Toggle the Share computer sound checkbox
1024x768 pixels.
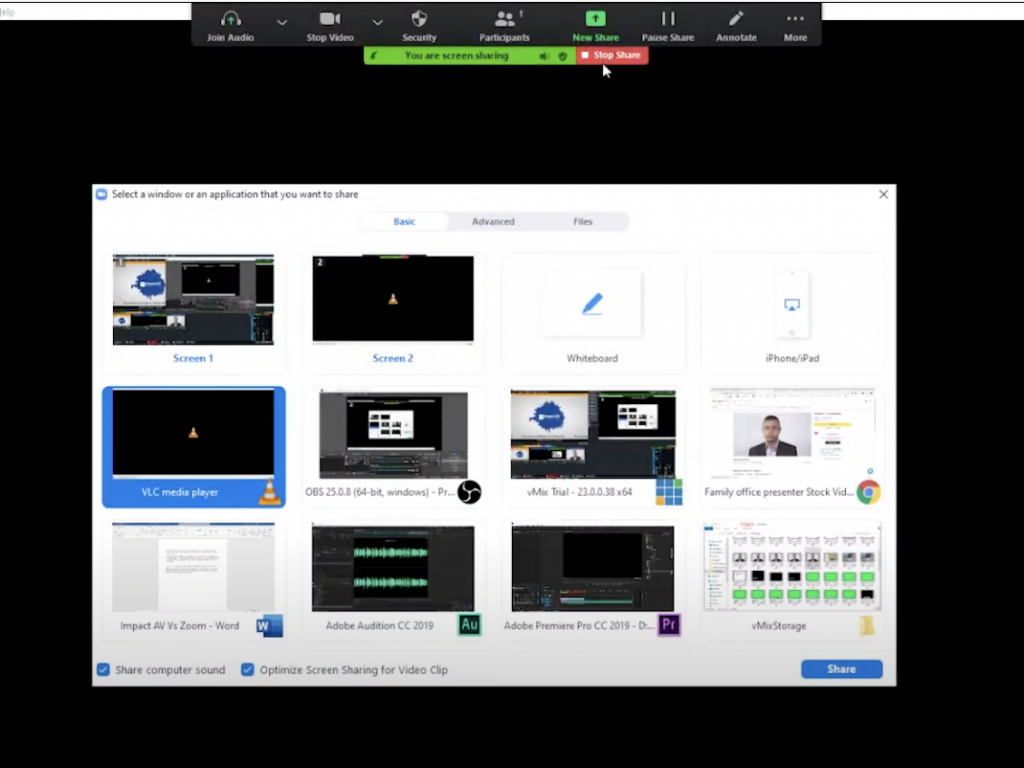(x=103, y=669)
